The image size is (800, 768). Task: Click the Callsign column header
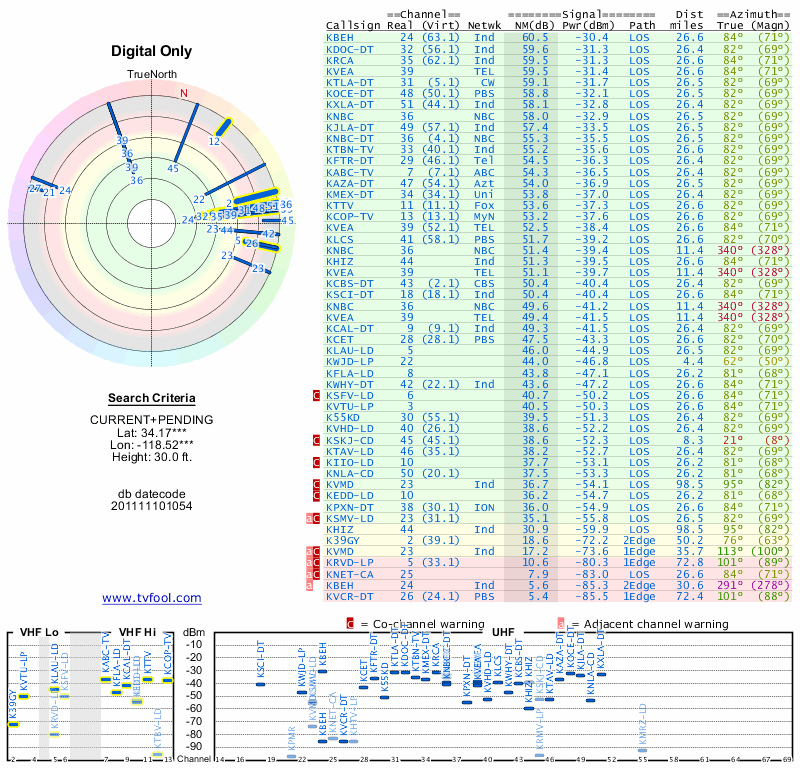coord(353,26)
